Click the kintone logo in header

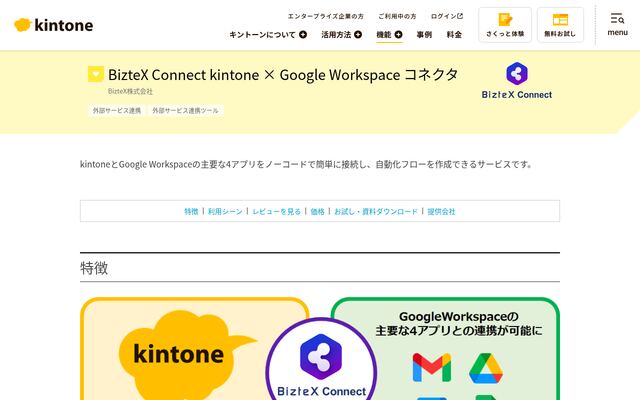tap(53, 25)
